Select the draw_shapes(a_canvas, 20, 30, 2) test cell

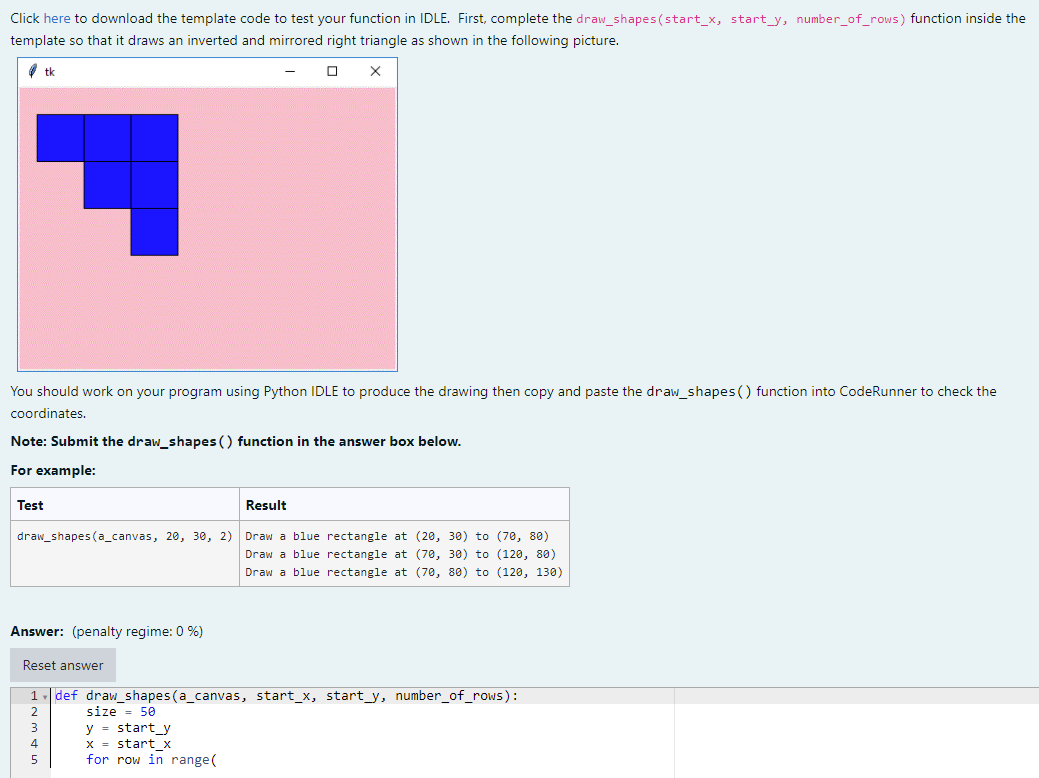point(122,536)
